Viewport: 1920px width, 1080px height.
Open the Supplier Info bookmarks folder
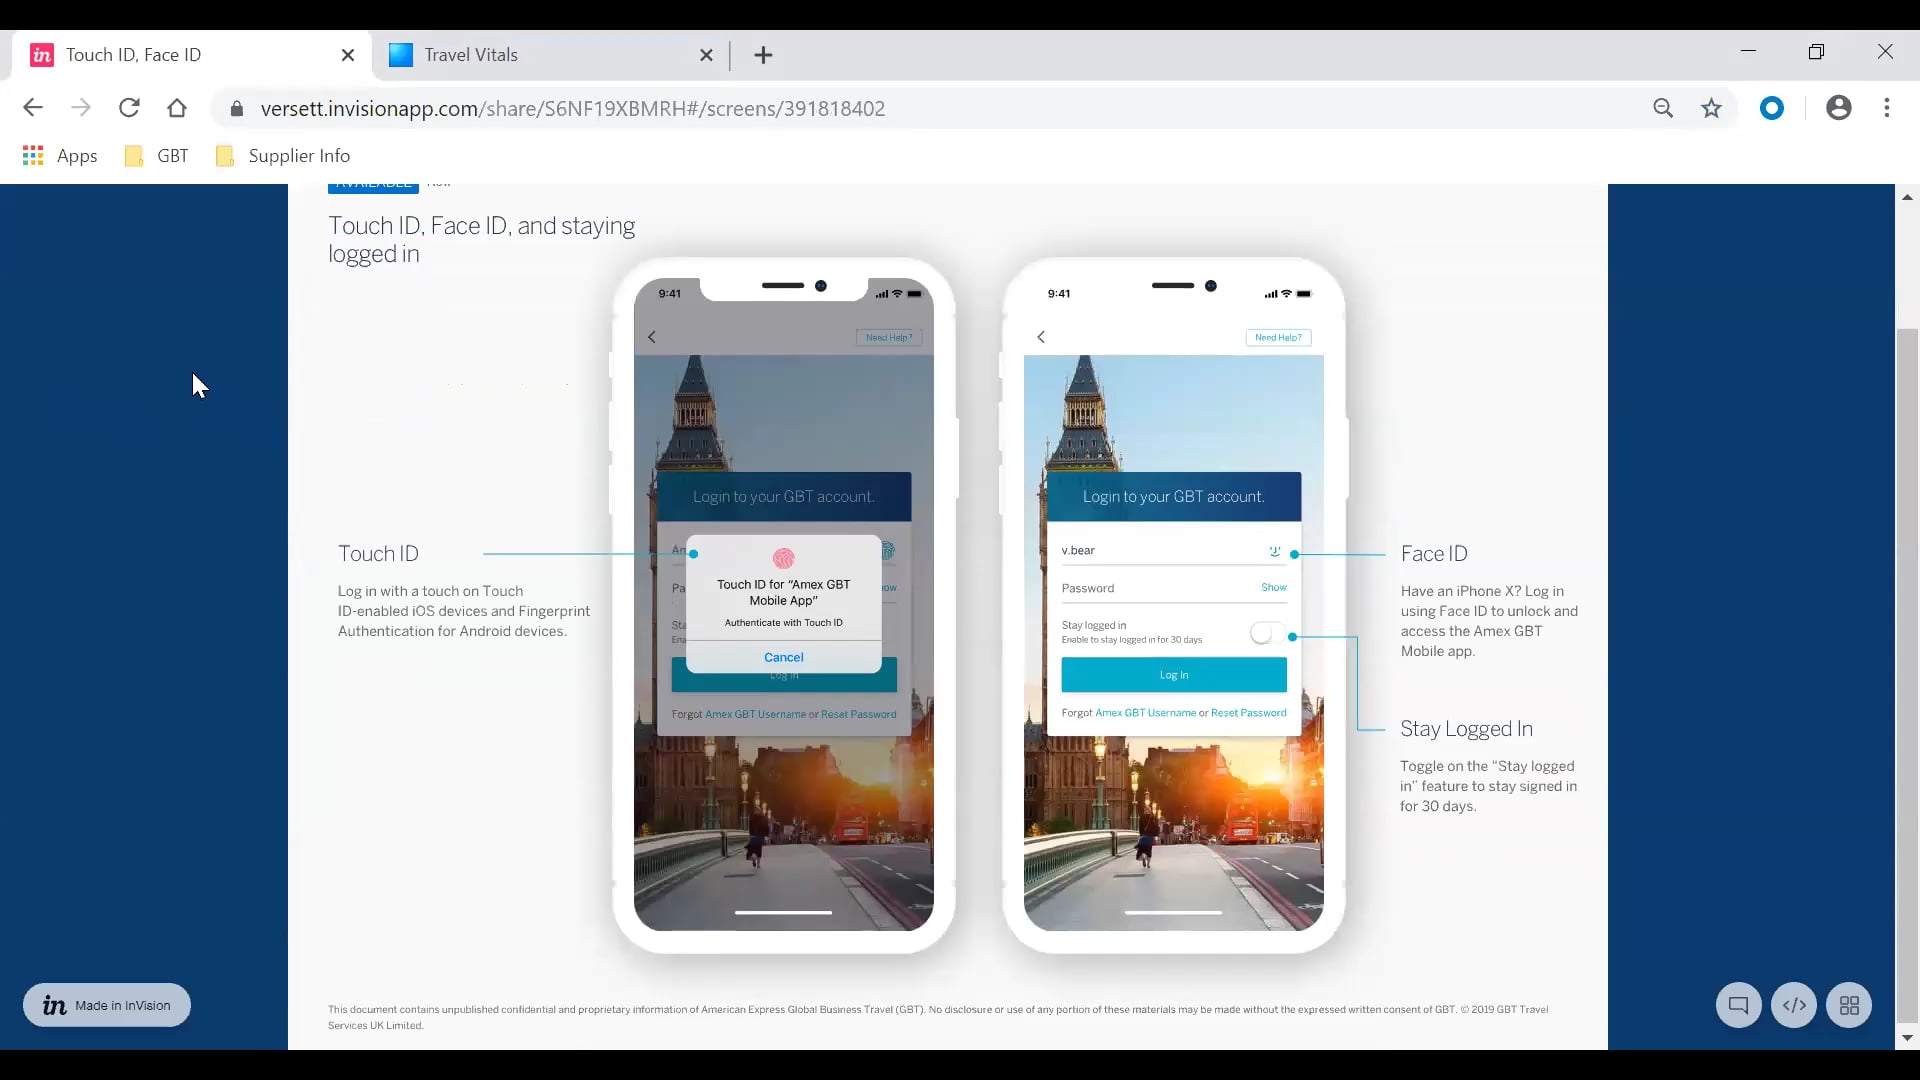point(283,156)
